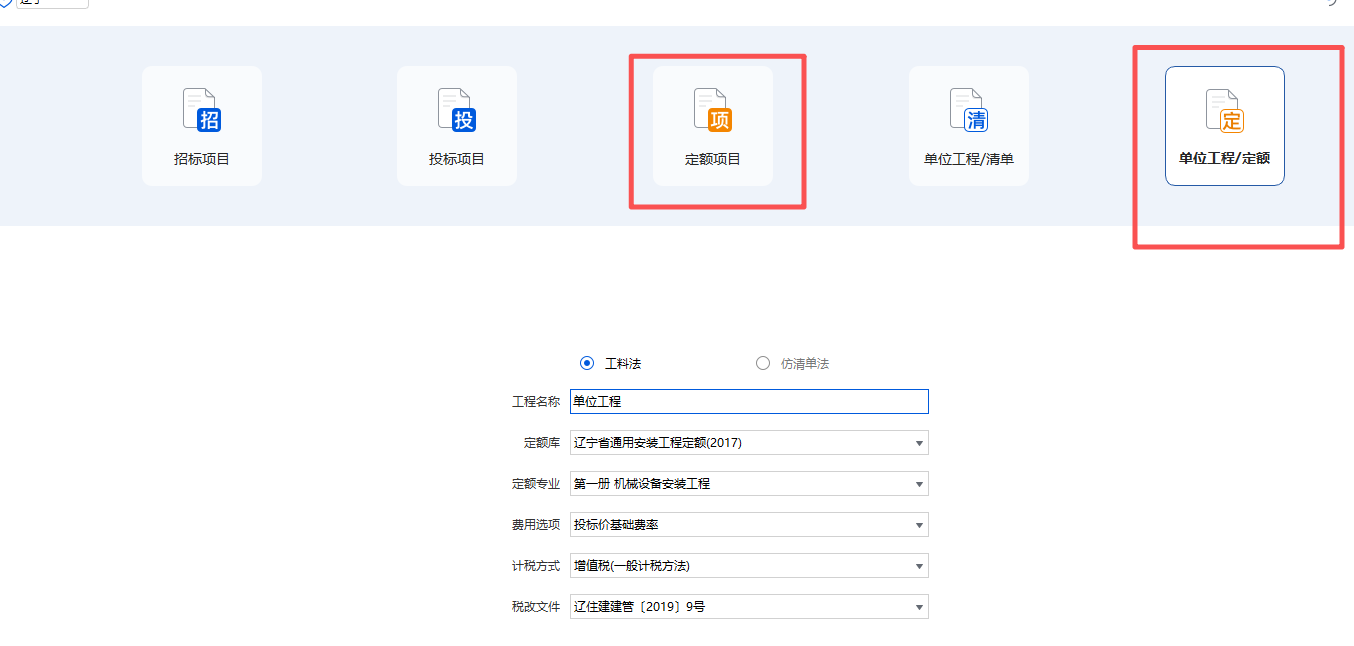Image resolution: width=1354 pixels, height=646 pixels.
Task: Click the highlighted 单位工程/定额 icon
Action: (1223, 125)
